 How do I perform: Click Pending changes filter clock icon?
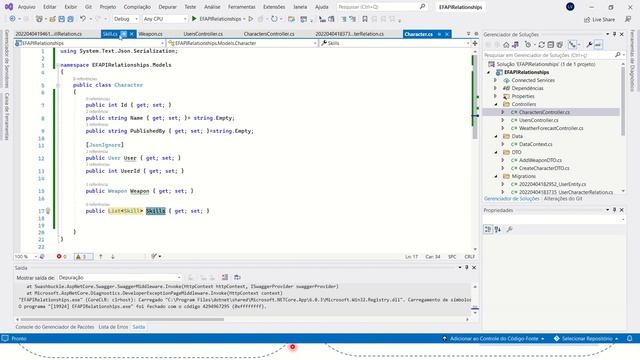(529, 45)
